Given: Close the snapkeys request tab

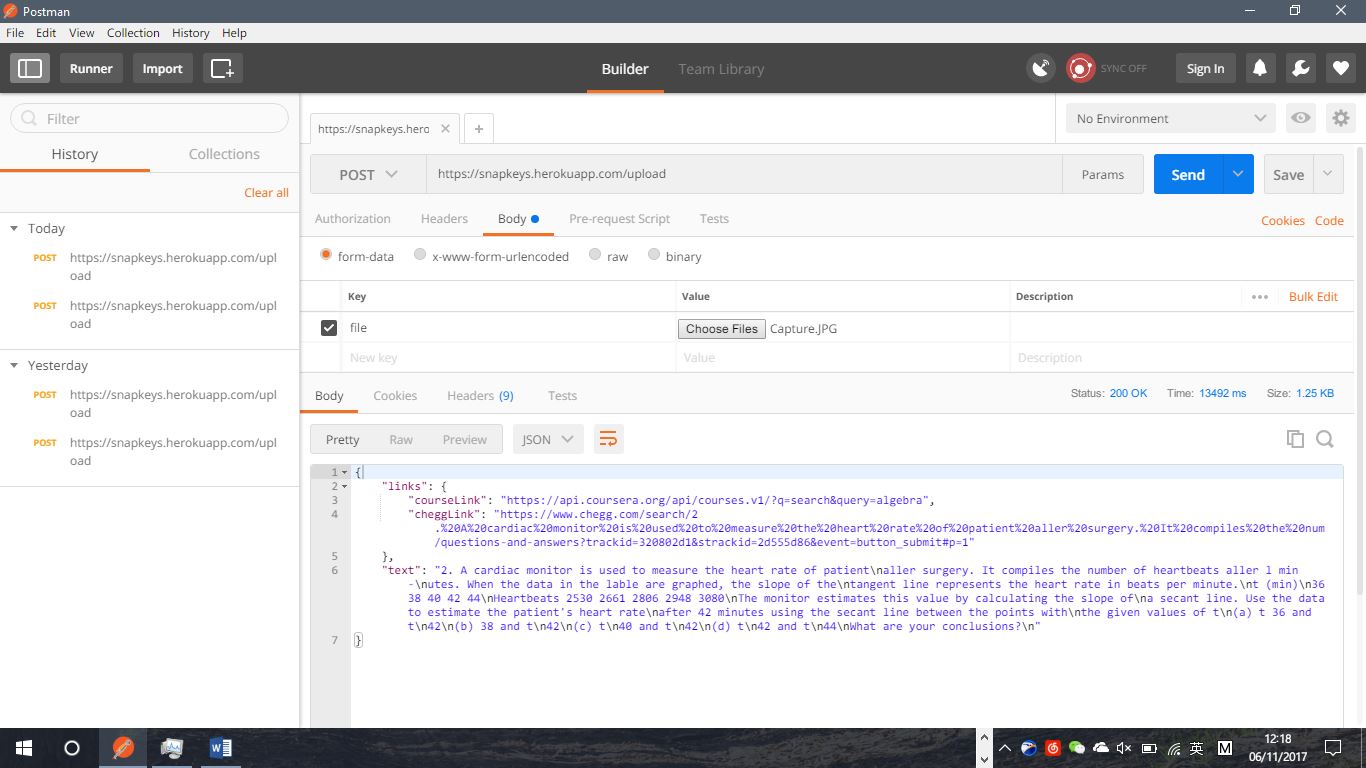Looking at the screenshot, I should (445, 128).
